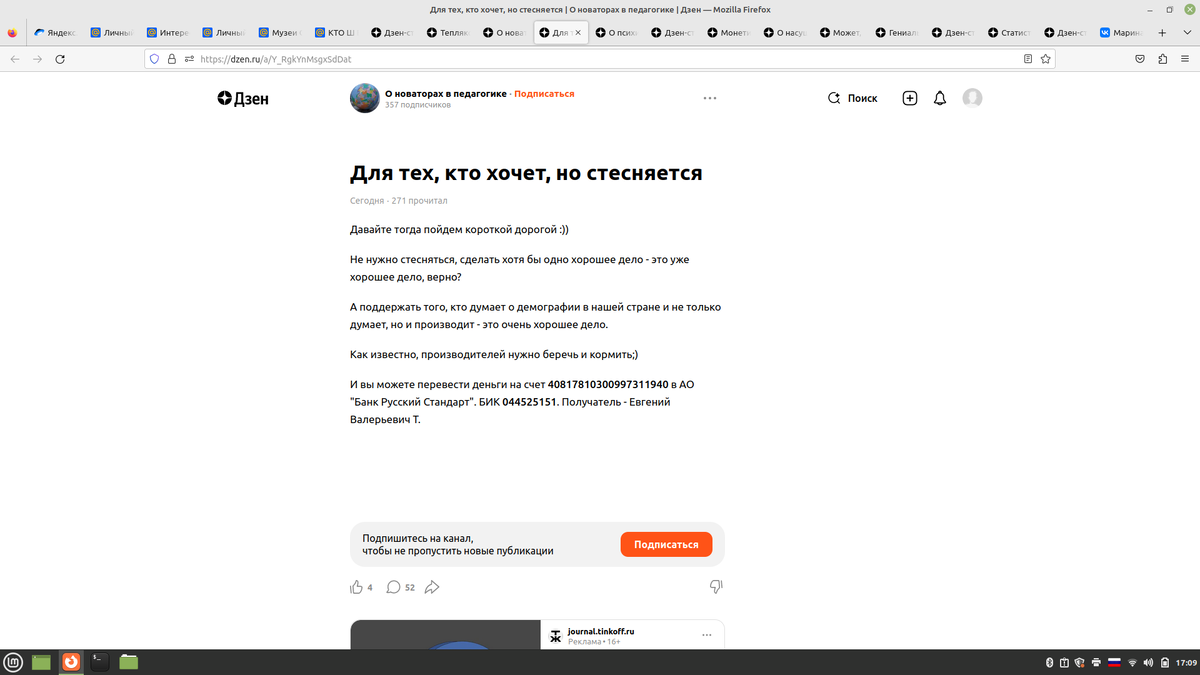Click the printer tray icon
Viewport: 1200px width, 675px height.
1097,662
